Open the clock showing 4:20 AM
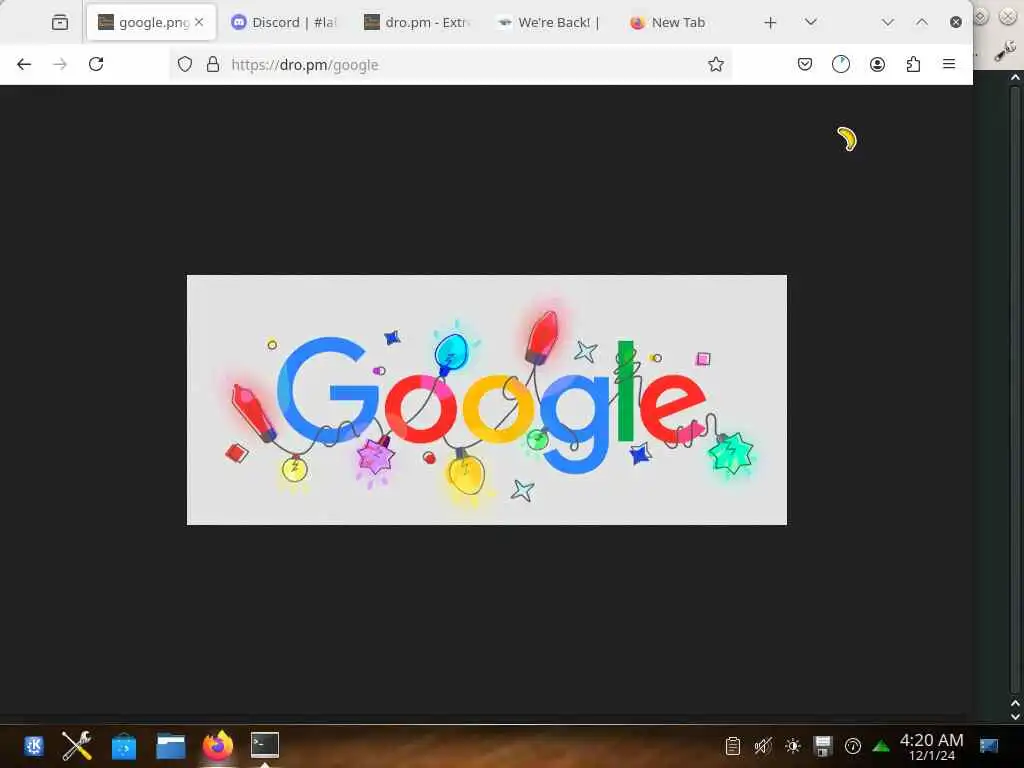 pos(931,746)
